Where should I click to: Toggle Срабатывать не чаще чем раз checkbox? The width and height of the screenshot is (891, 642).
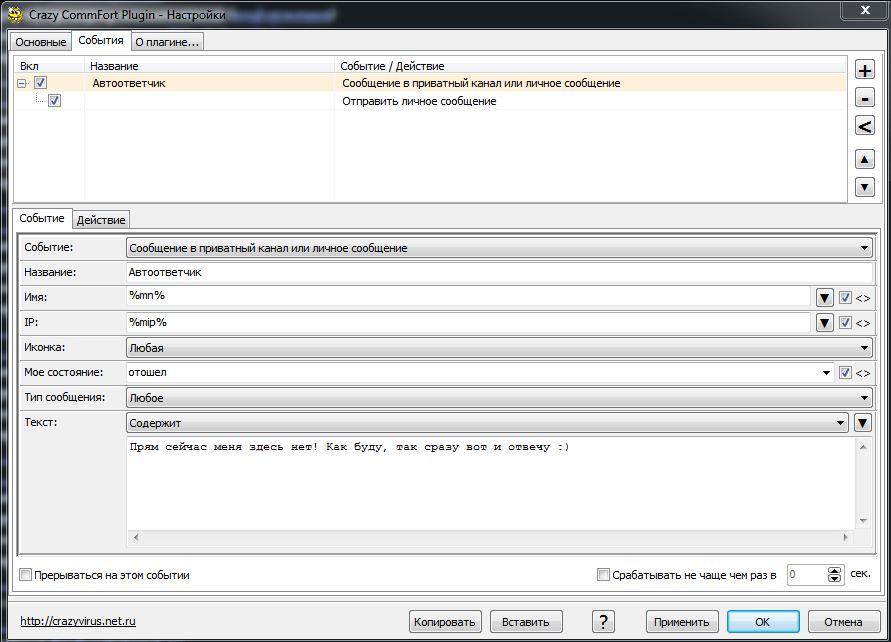pyautogui.click(x=603, y=575)
